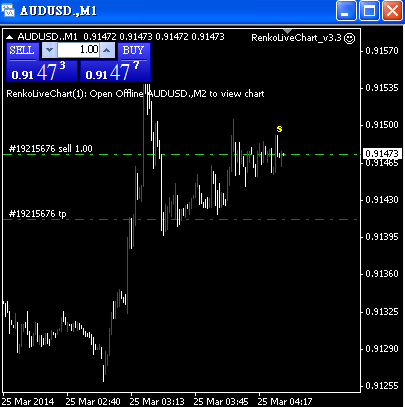
Task: Collapse one-click trading panel via triangle arrow
Action: pos(10,37)
